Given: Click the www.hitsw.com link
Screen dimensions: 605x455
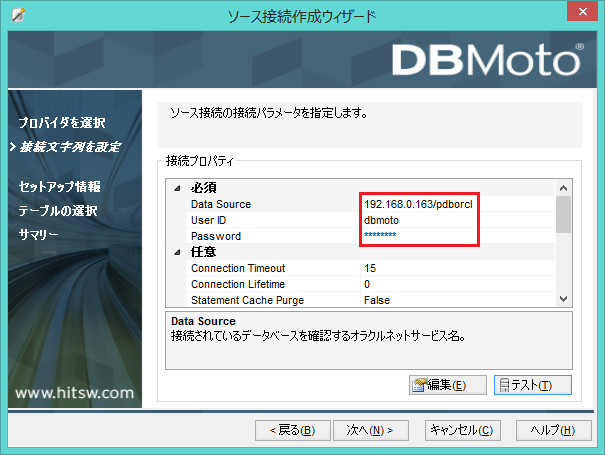Looking at the screenshot, I should pyautogui.click(x=74, y=393).
